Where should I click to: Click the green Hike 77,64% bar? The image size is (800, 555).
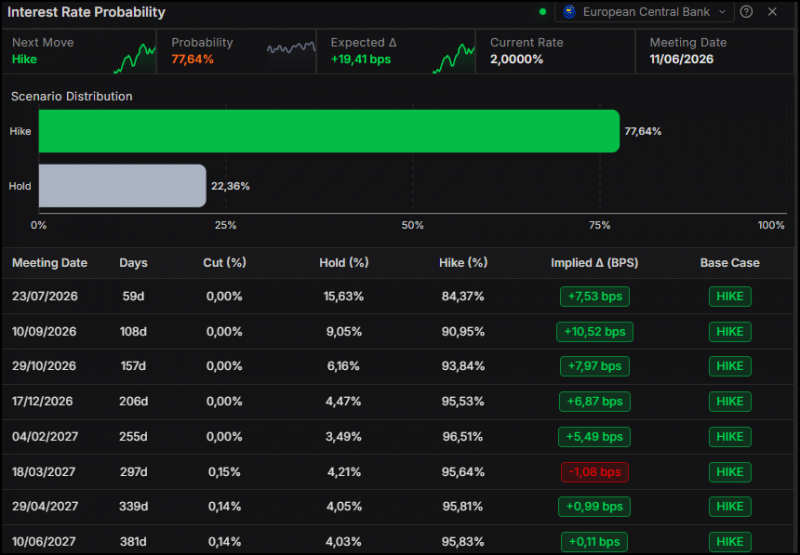point(329,131)
